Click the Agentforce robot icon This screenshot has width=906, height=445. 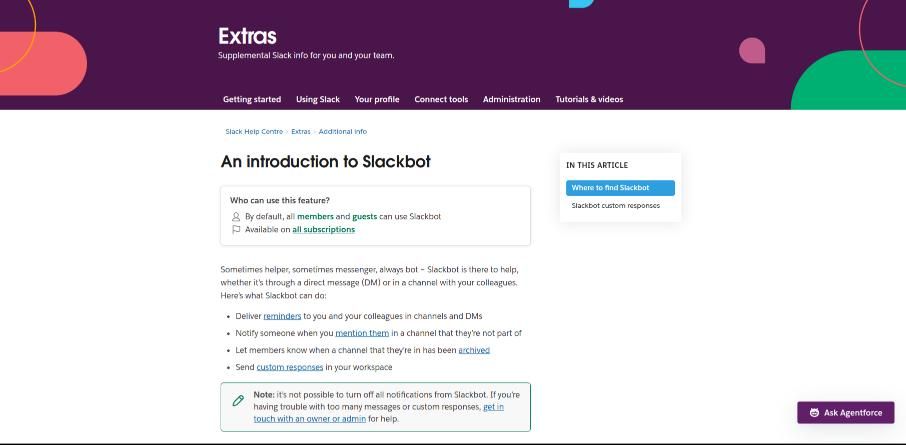click(815, 412)
